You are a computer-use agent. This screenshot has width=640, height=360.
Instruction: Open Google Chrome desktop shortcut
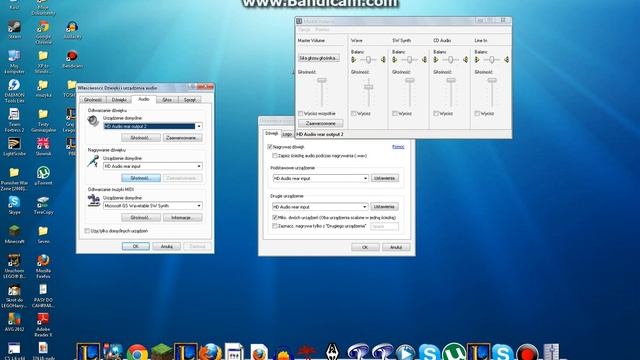pos(43,31)
